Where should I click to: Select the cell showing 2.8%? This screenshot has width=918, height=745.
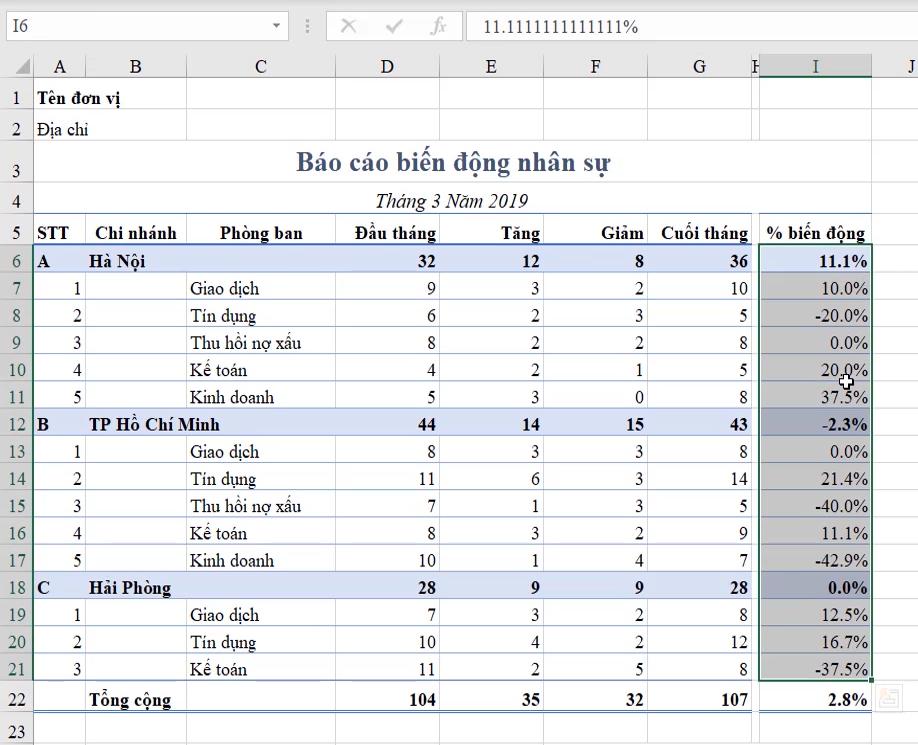pos(816,700)
